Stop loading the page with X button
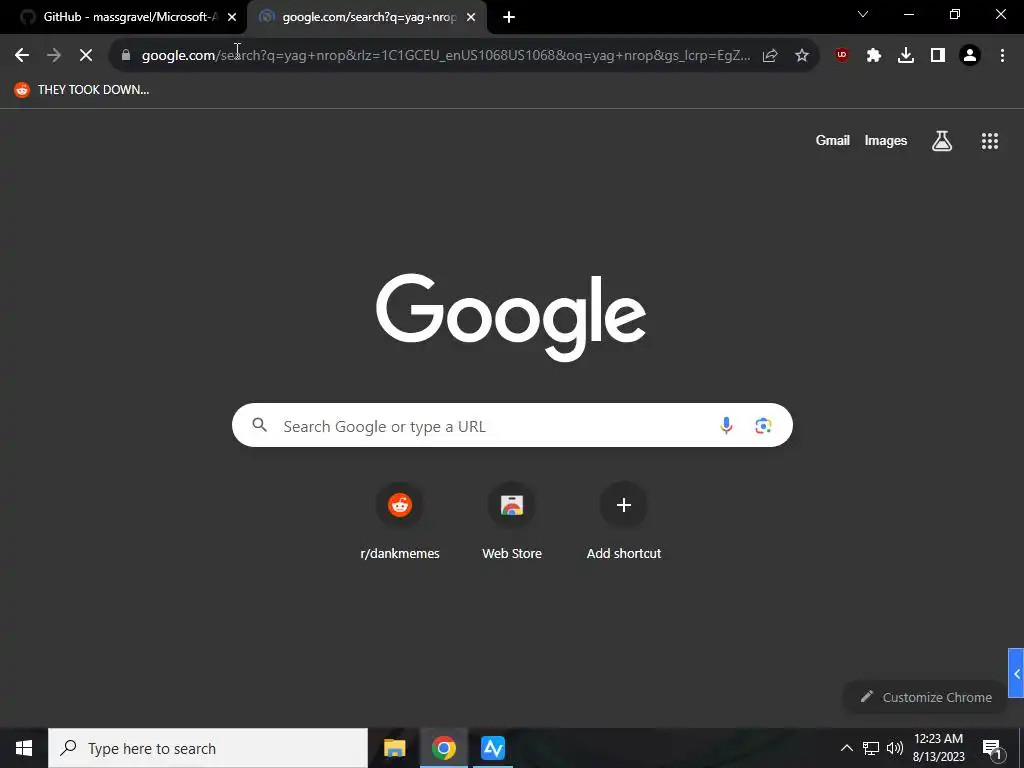 click(86, 56)
